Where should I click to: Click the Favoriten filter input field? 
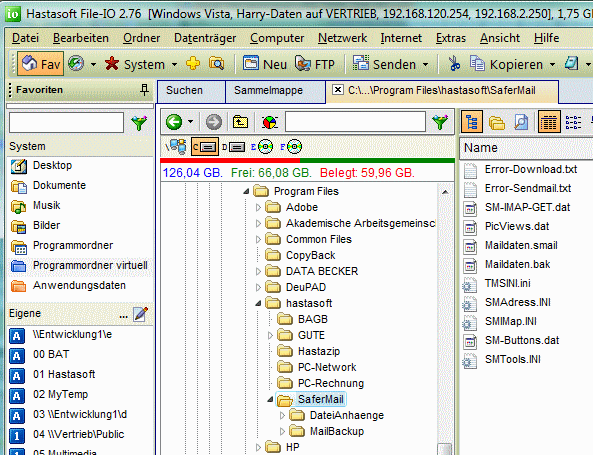pos(67,122)
